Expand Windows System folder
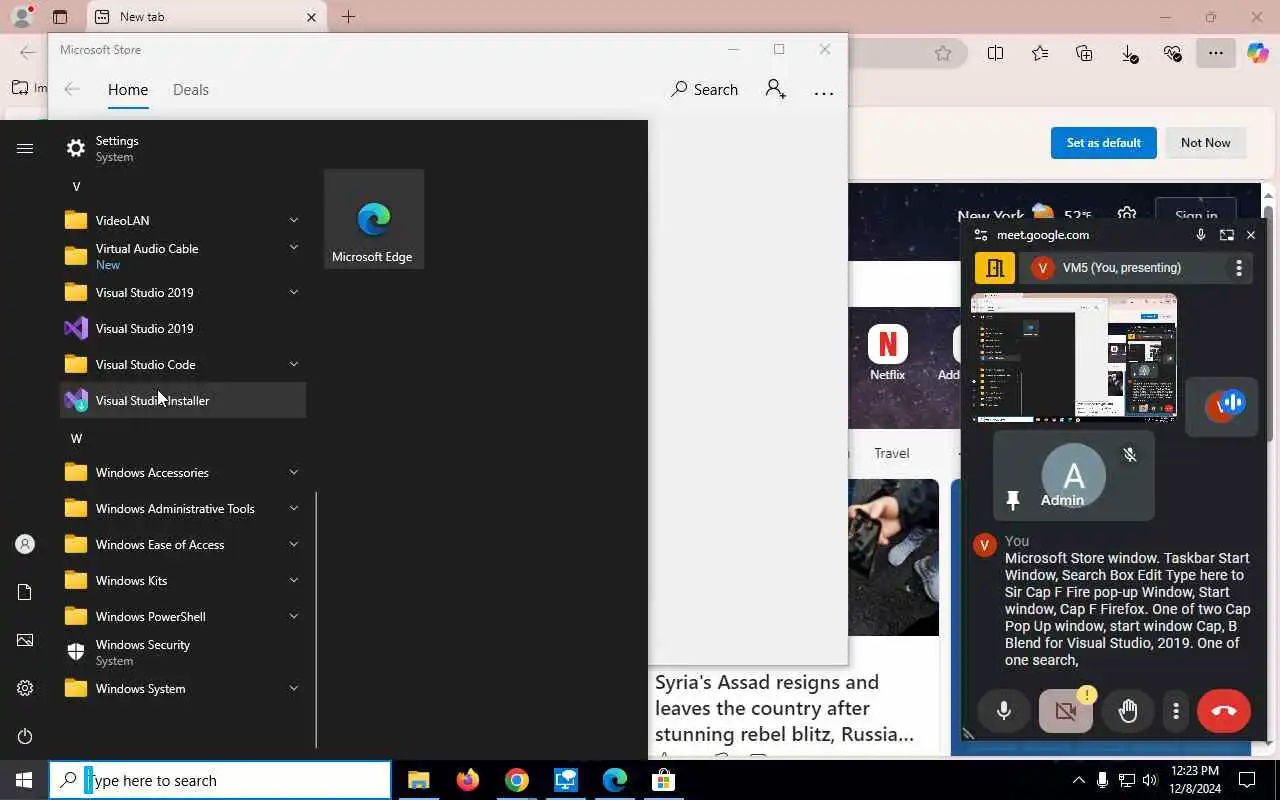This screenshot has height=800, width=1280. coord(294,688)
